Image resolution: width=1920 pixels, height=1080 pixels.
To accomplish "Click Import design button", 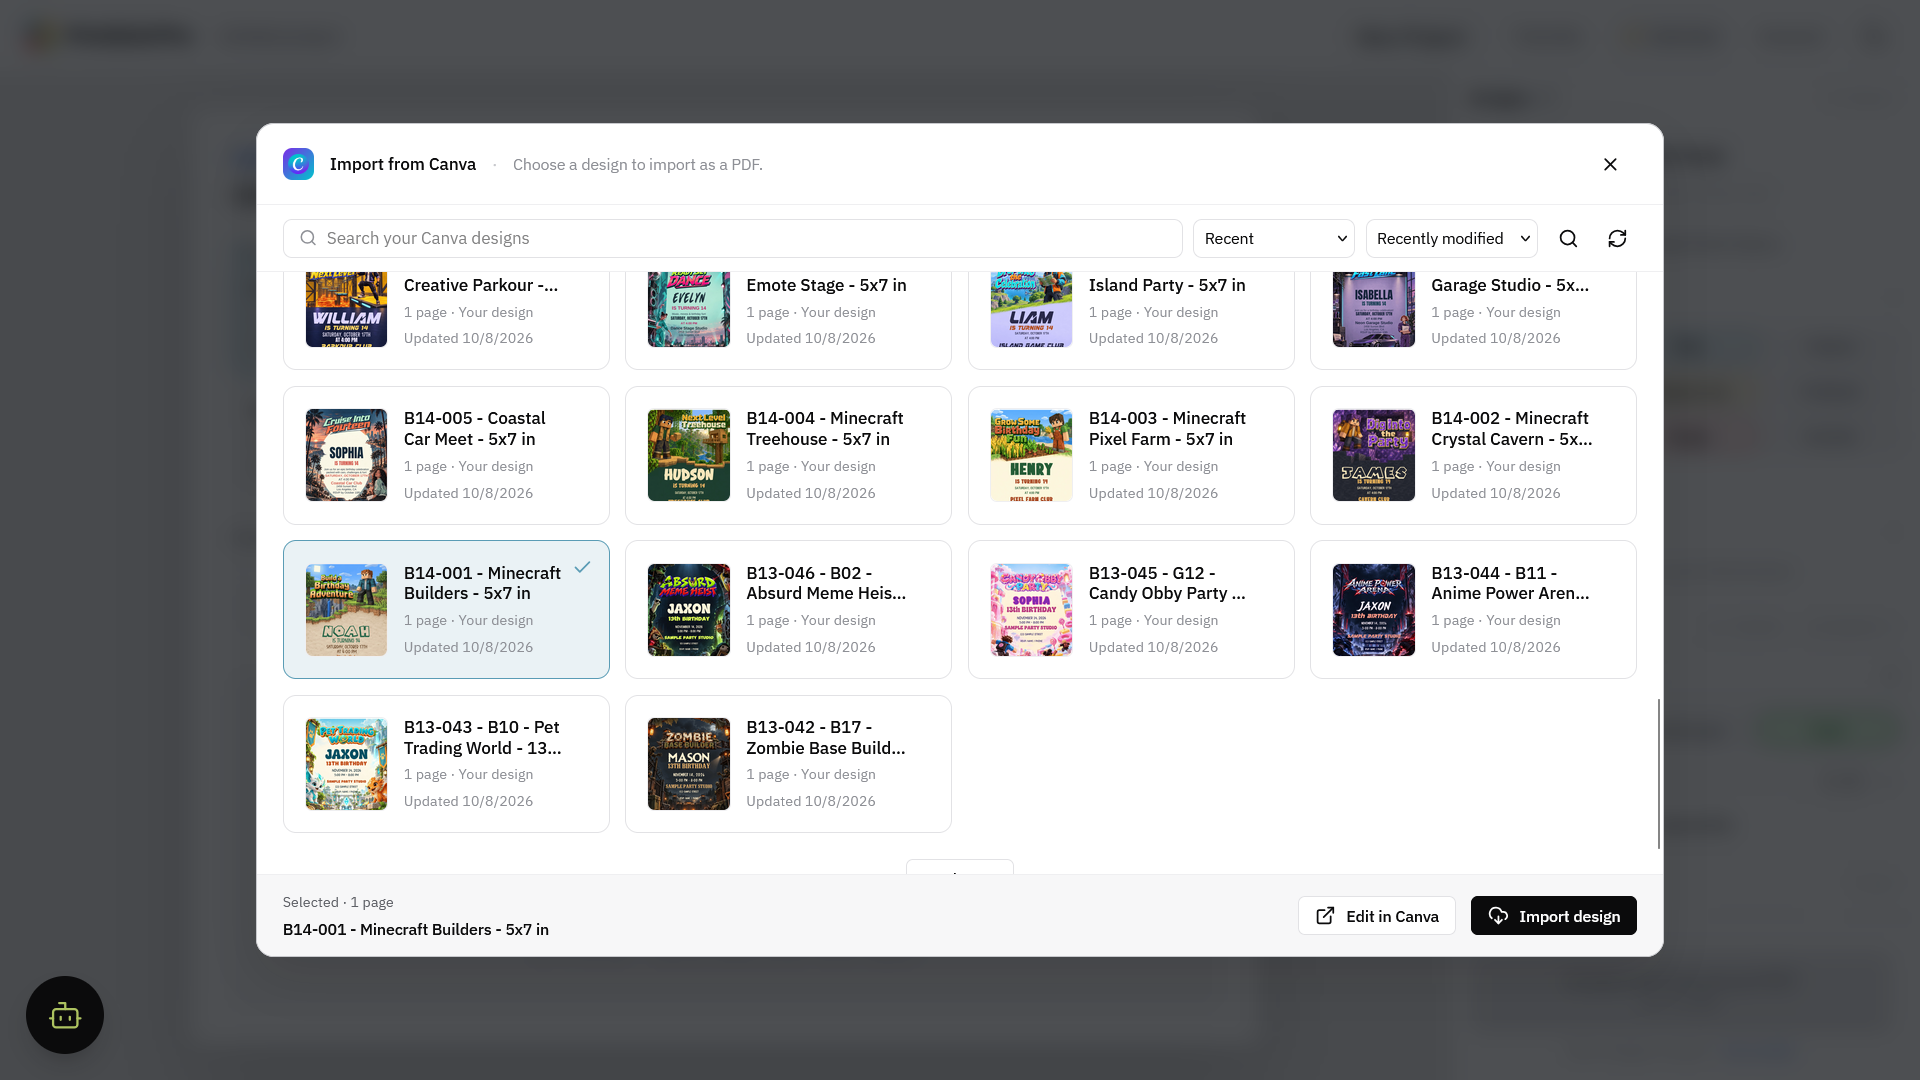I will 1553,916.
